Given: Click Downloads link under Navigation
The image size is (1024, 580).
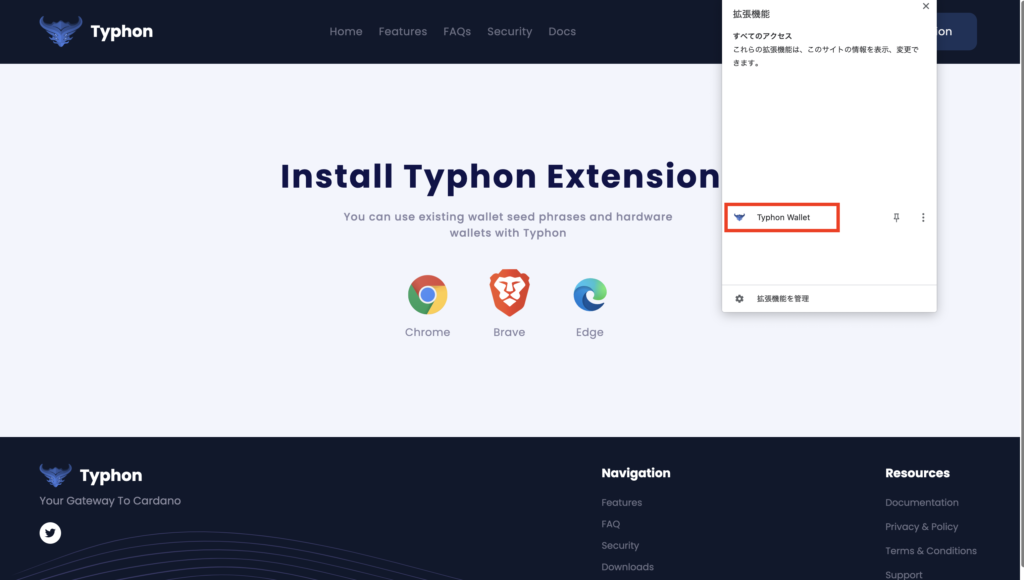Looking at the screenshot, I should click(627, 567).
